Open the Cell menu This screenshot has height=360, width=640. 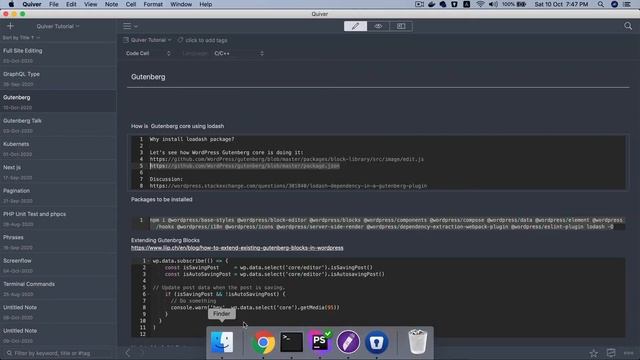click(131, 4)
